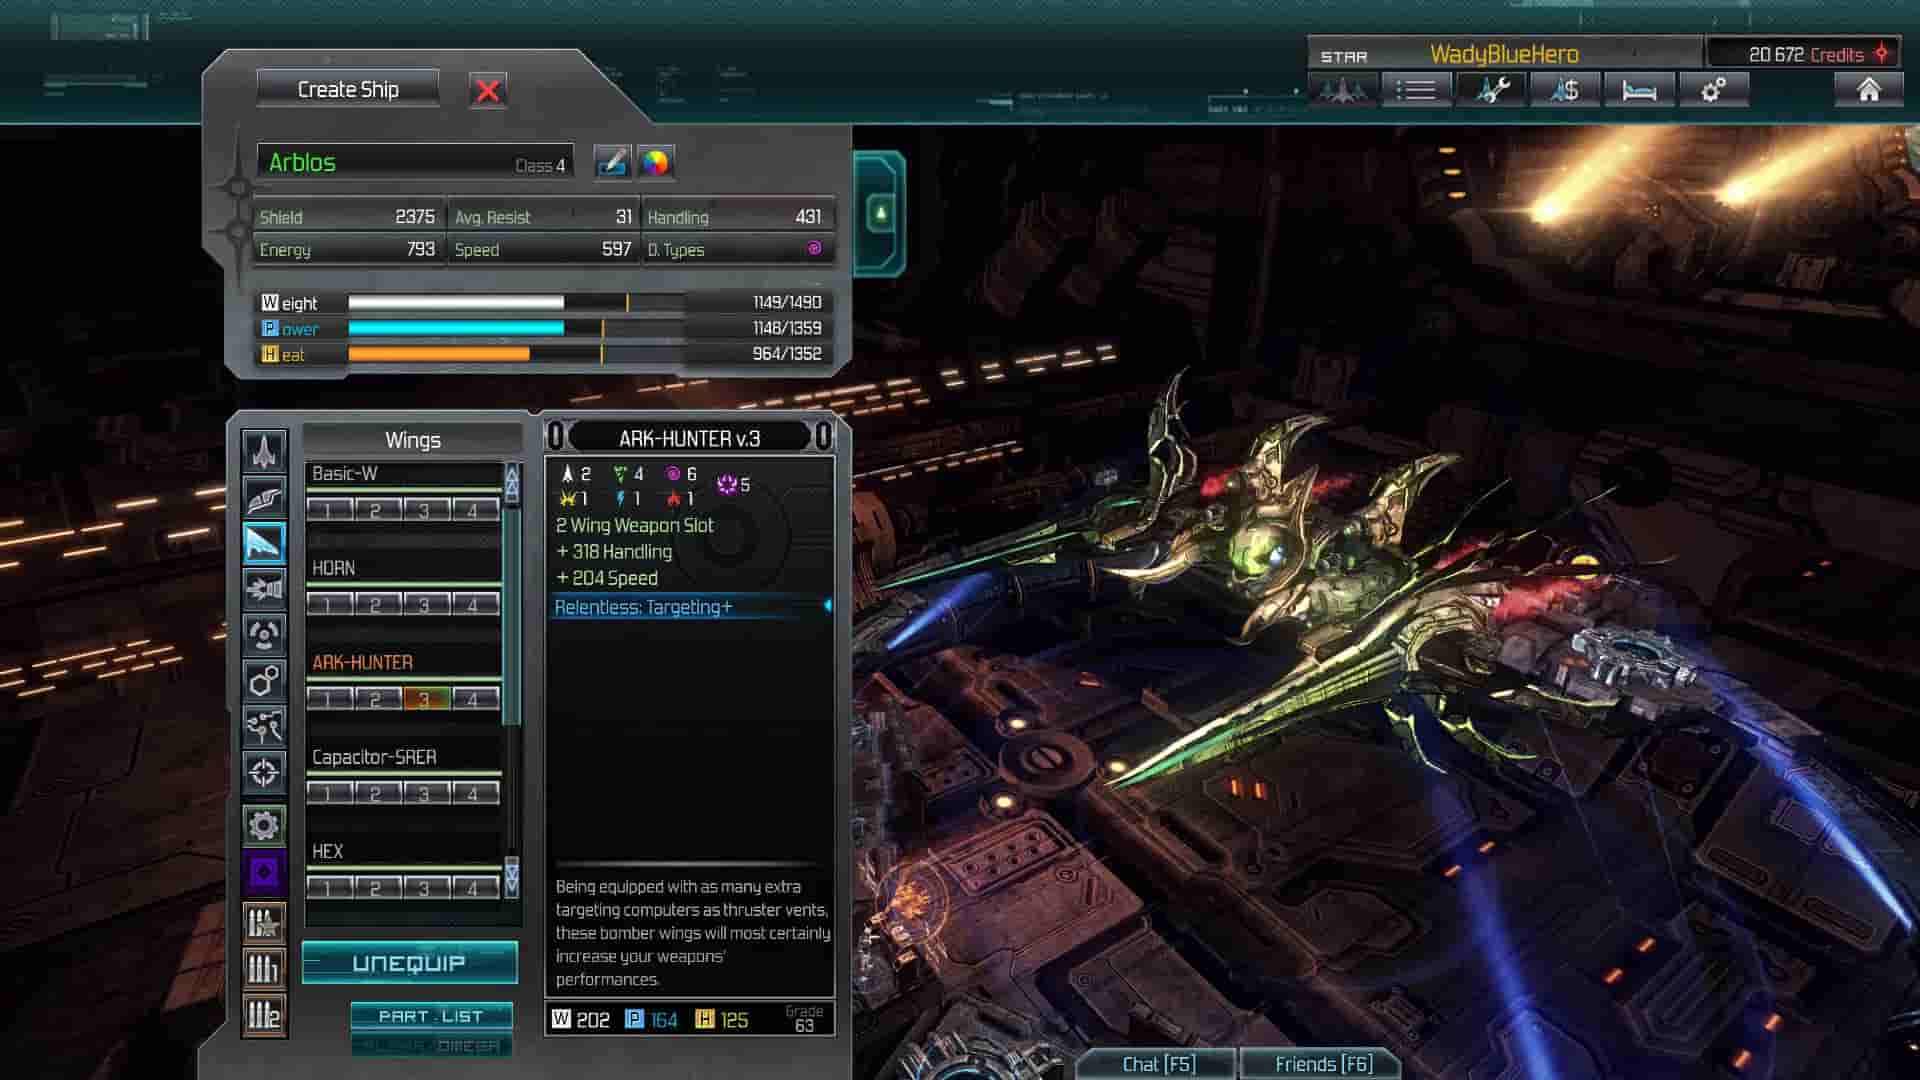Viewport: 1920px width, 1080px height.
Task: Open the ship color wheel
Action: tap(655, 162)
